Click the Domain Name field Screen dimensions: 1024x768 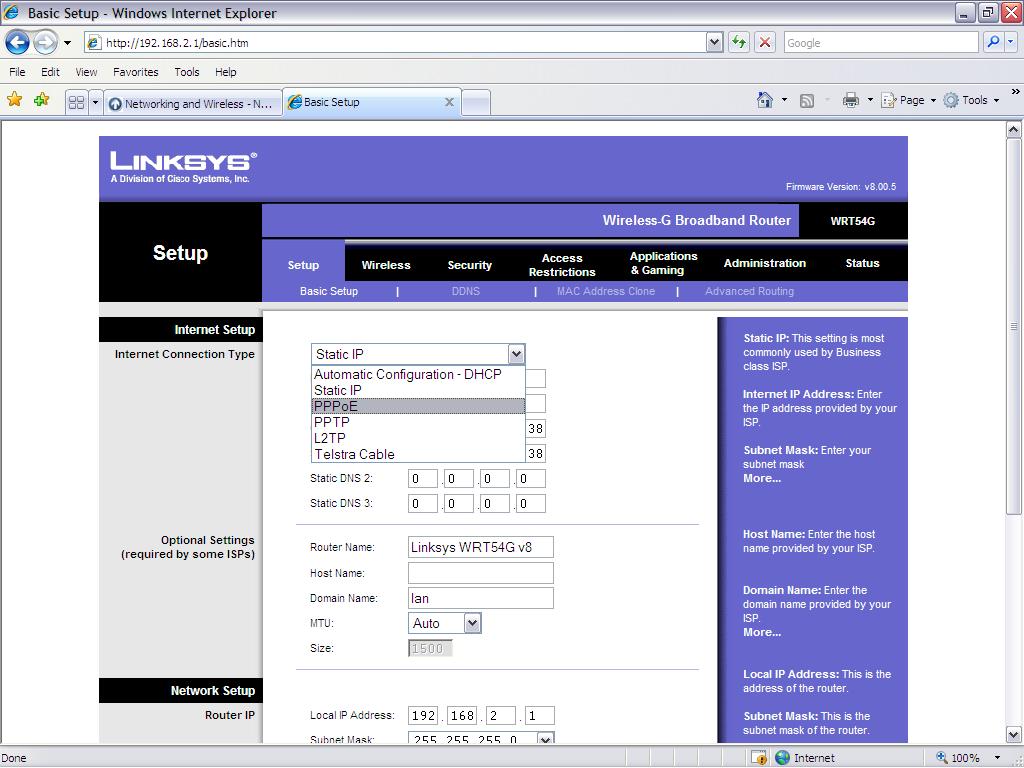tap(481, 598)
